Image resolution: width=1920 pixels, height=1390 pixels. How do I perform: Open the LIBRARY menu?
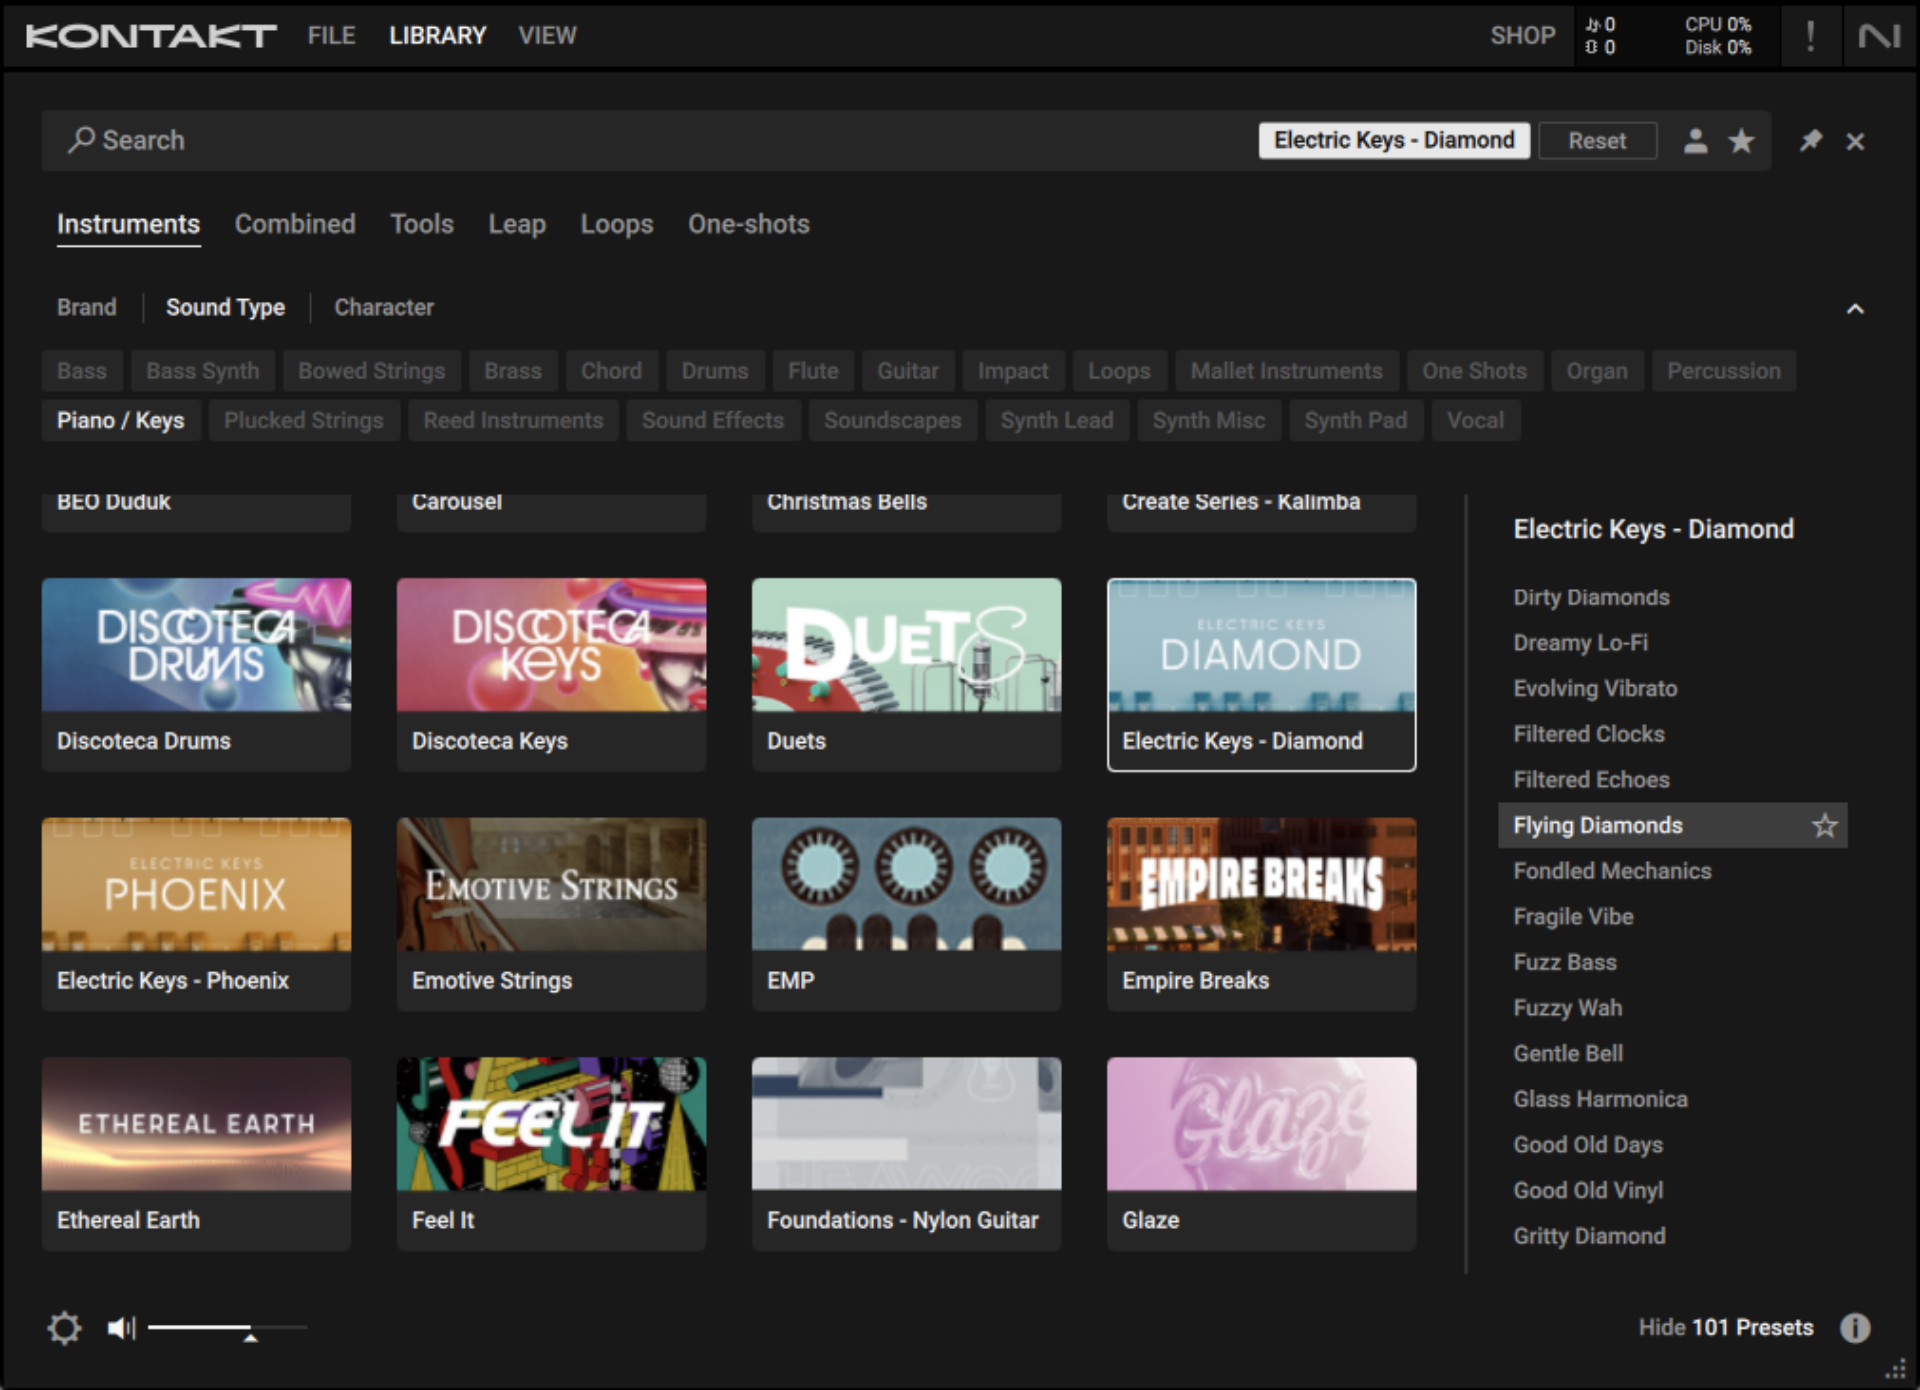pos(437,35)
